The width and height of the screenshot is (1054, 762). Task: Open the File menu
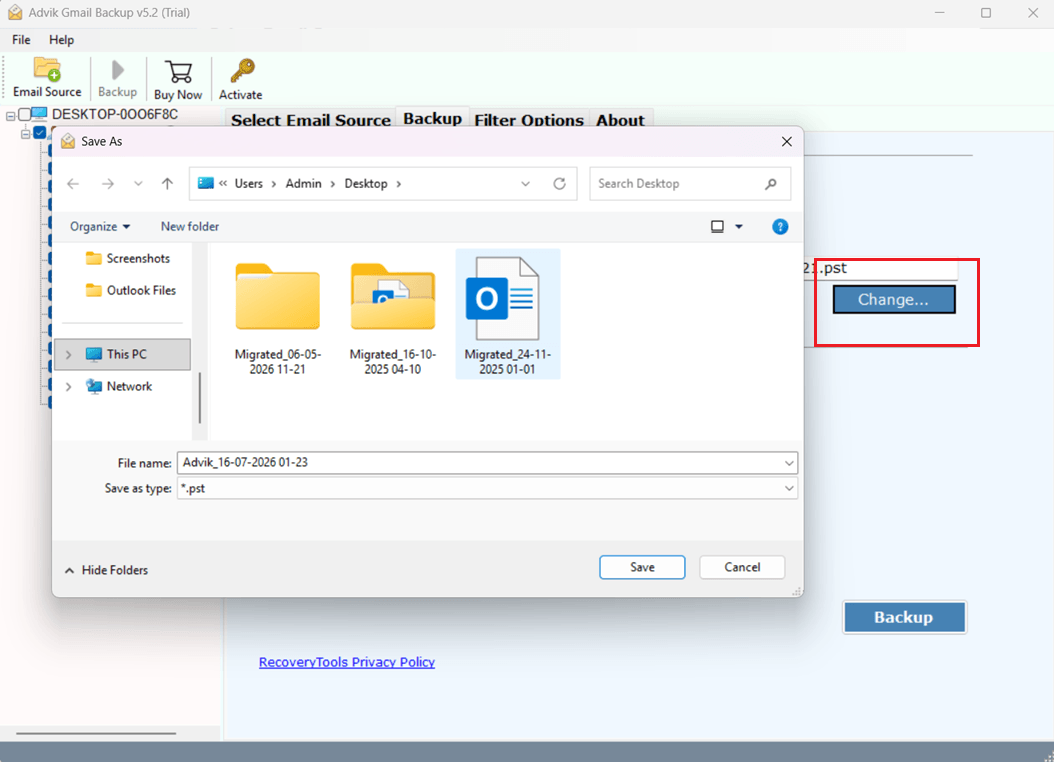pos(21,40)
